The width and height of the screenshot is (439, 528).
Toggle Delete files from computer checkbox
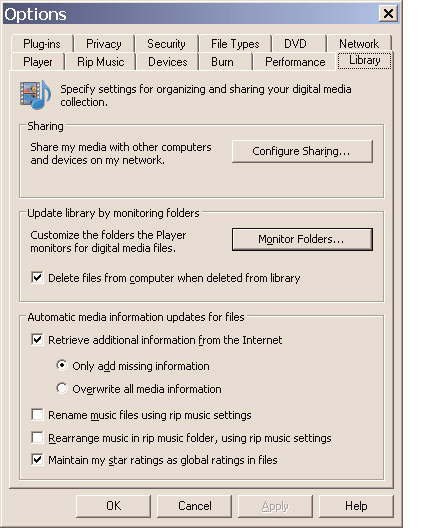(x=37, y=278)
